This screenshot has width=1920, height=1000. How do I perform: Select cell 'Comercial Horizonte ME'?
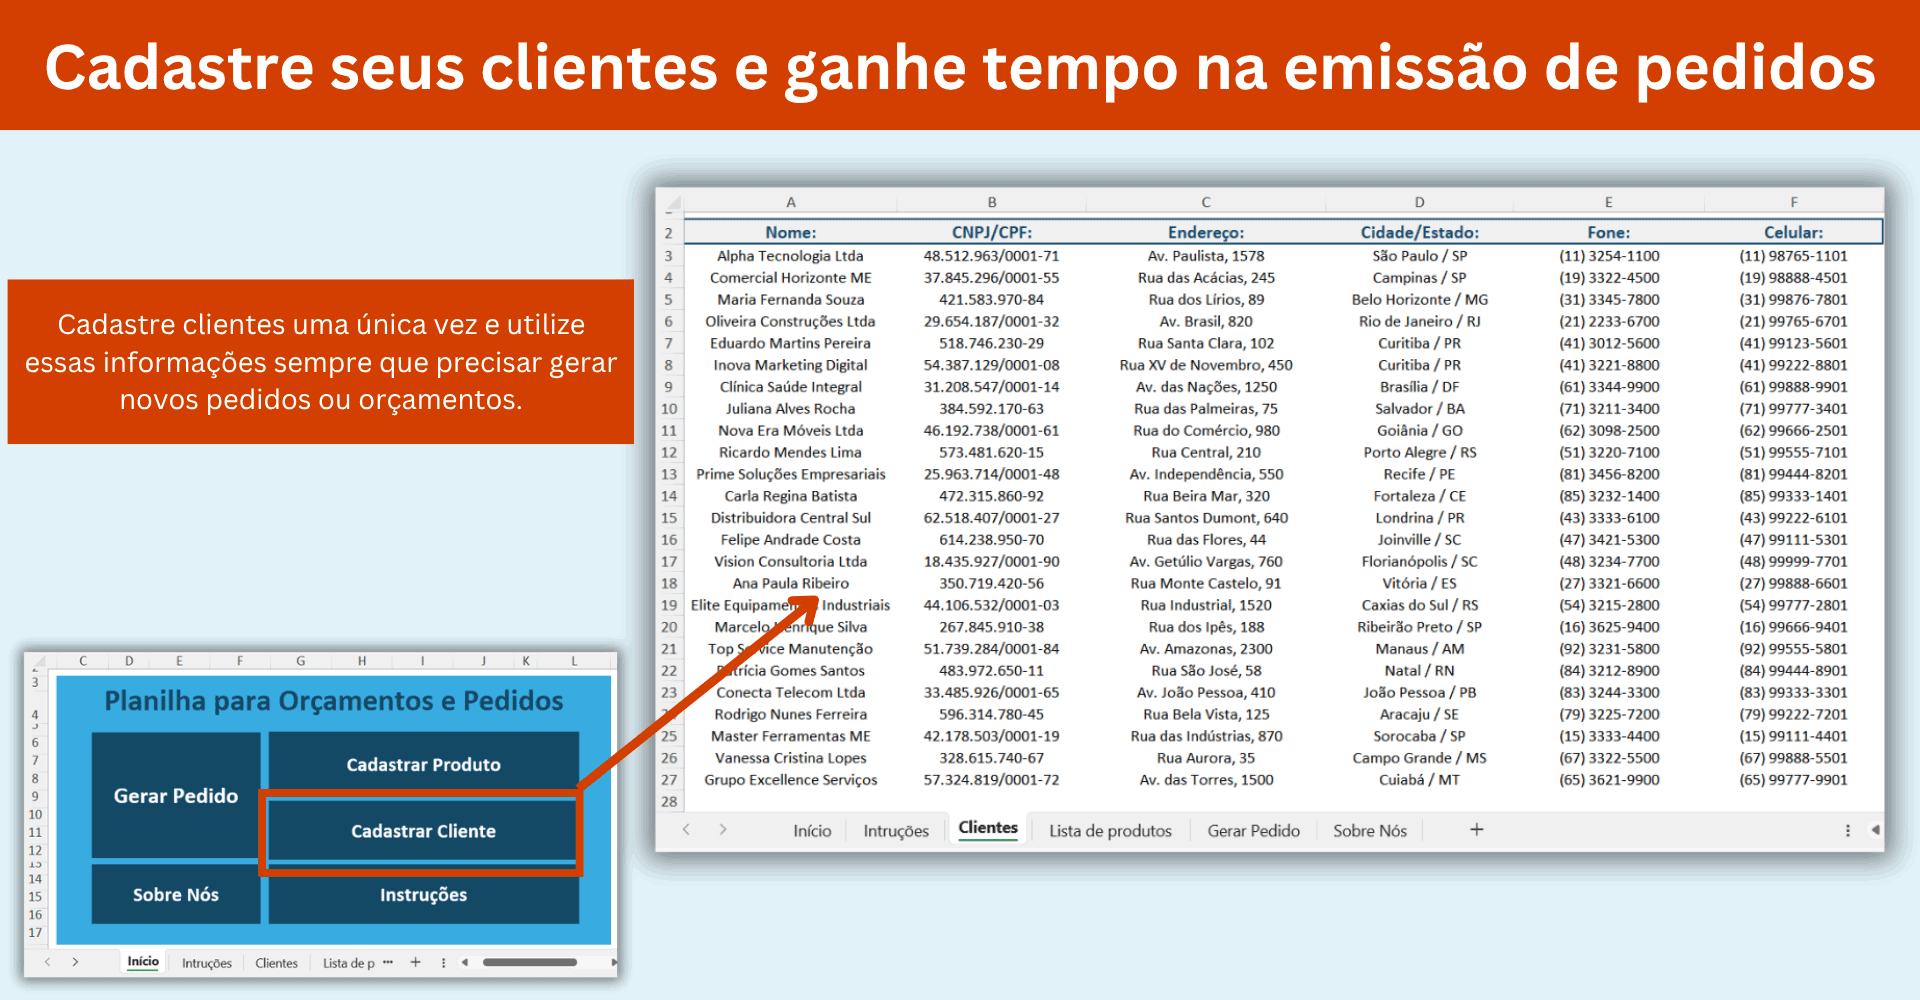point(791,278)
